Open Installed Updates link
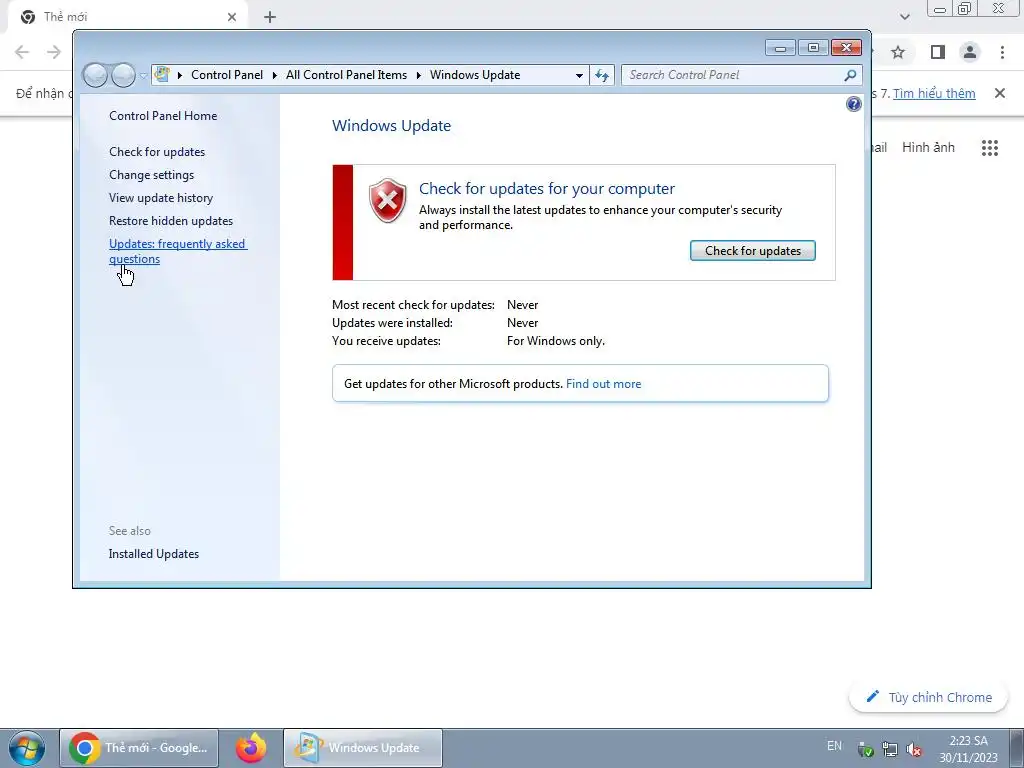This screenshot has height=768, width=1024. (153, 554)
